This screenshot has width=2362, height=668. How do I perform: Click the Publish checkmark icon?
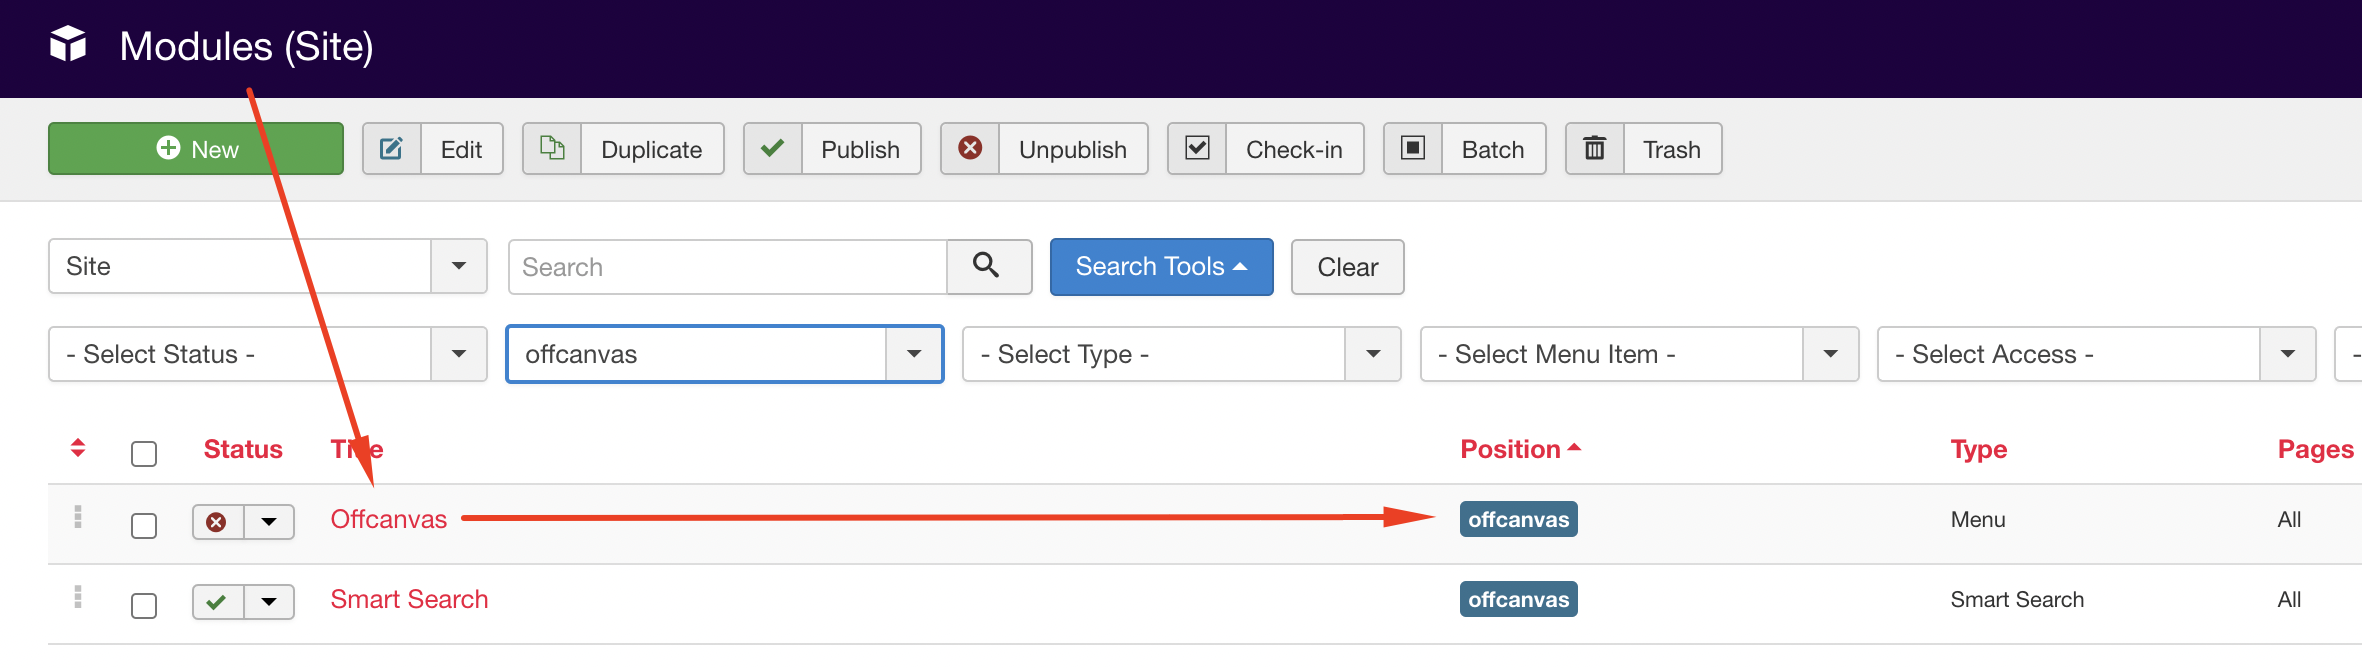click(x=772, y=149)
